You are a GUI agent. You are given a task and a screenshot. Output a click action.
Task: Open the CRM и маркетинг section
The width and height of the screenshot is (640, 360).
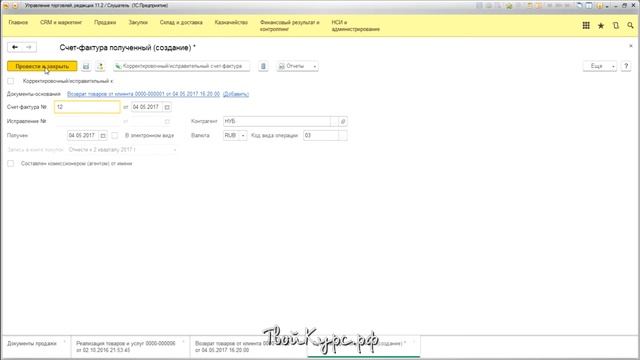61,22
